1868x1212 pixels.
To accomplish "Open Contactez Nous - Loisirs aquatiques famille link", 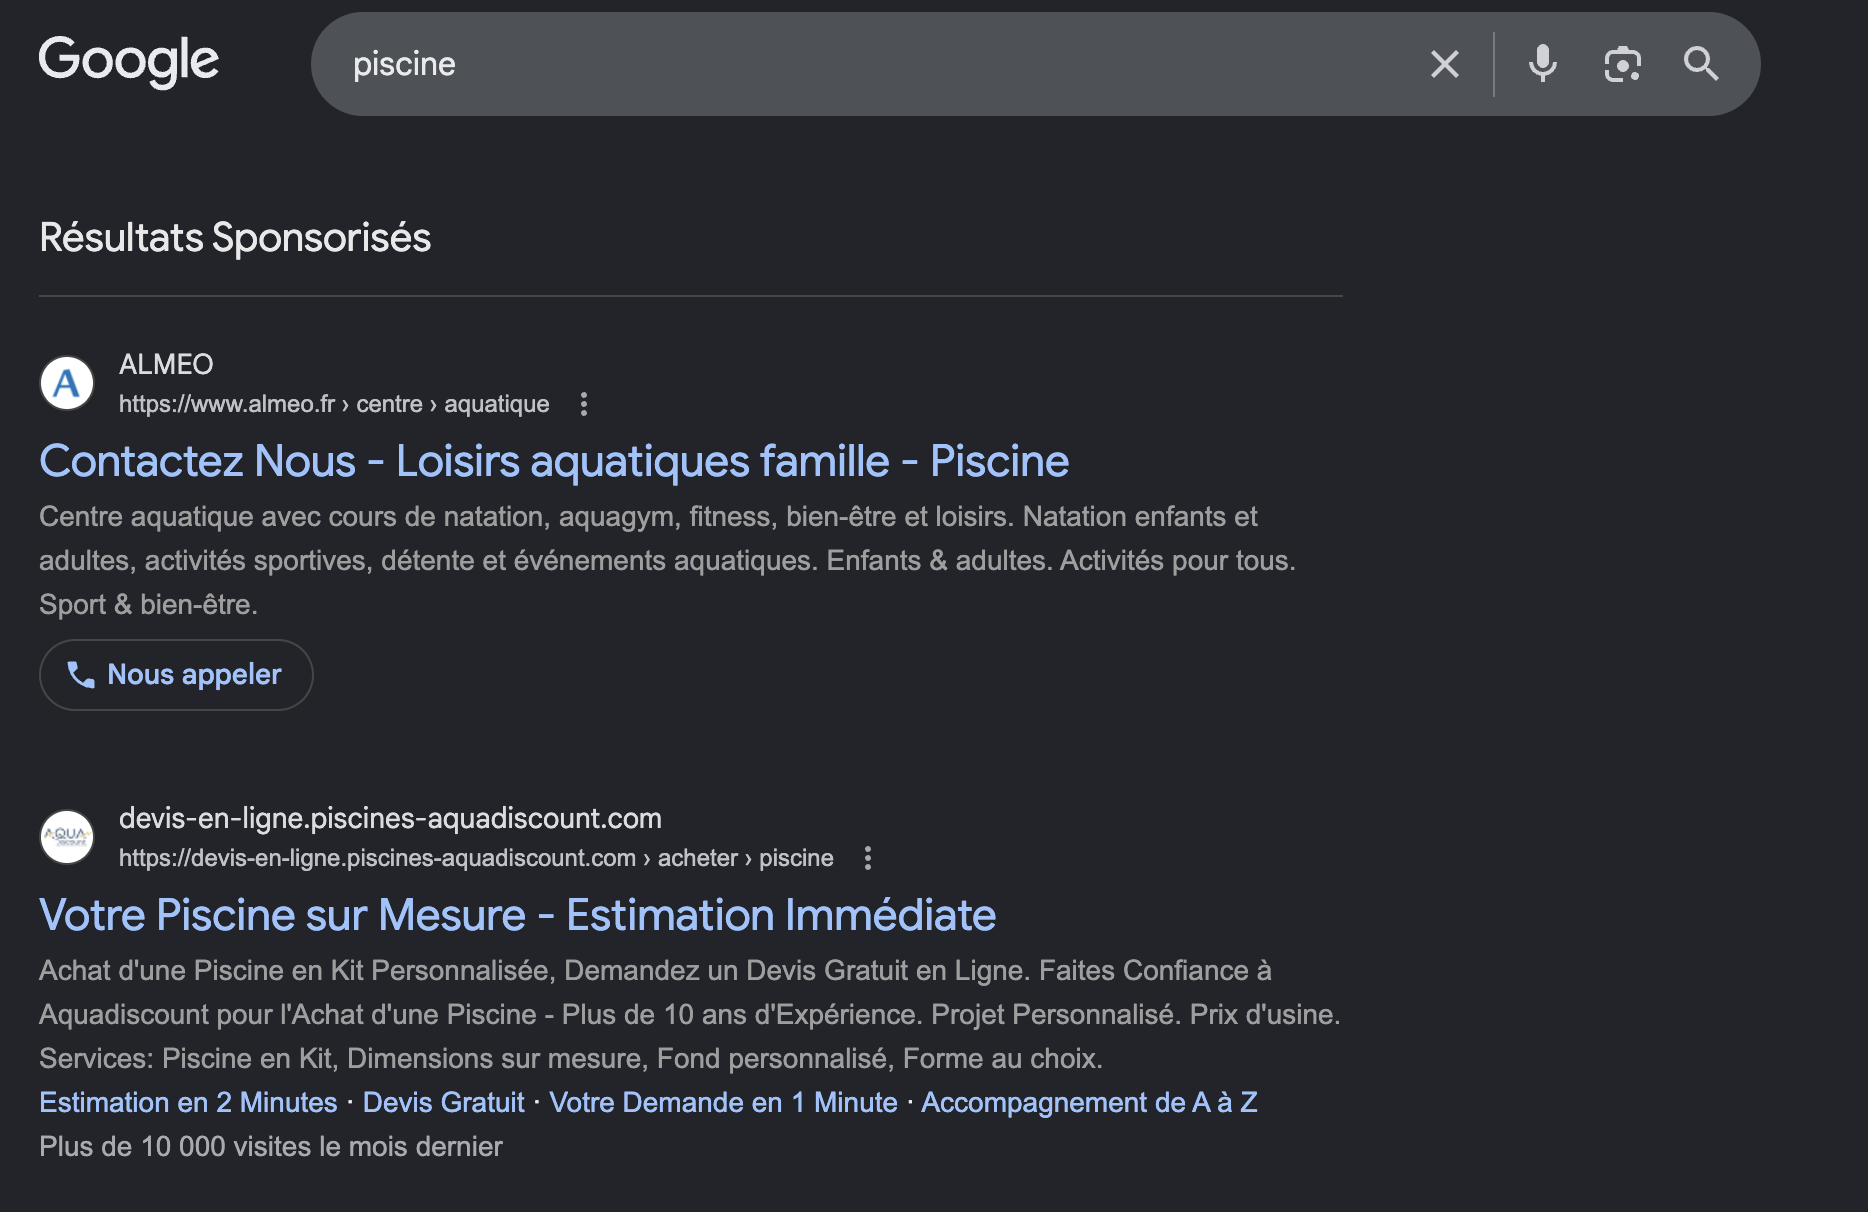I will pos(554,461).
